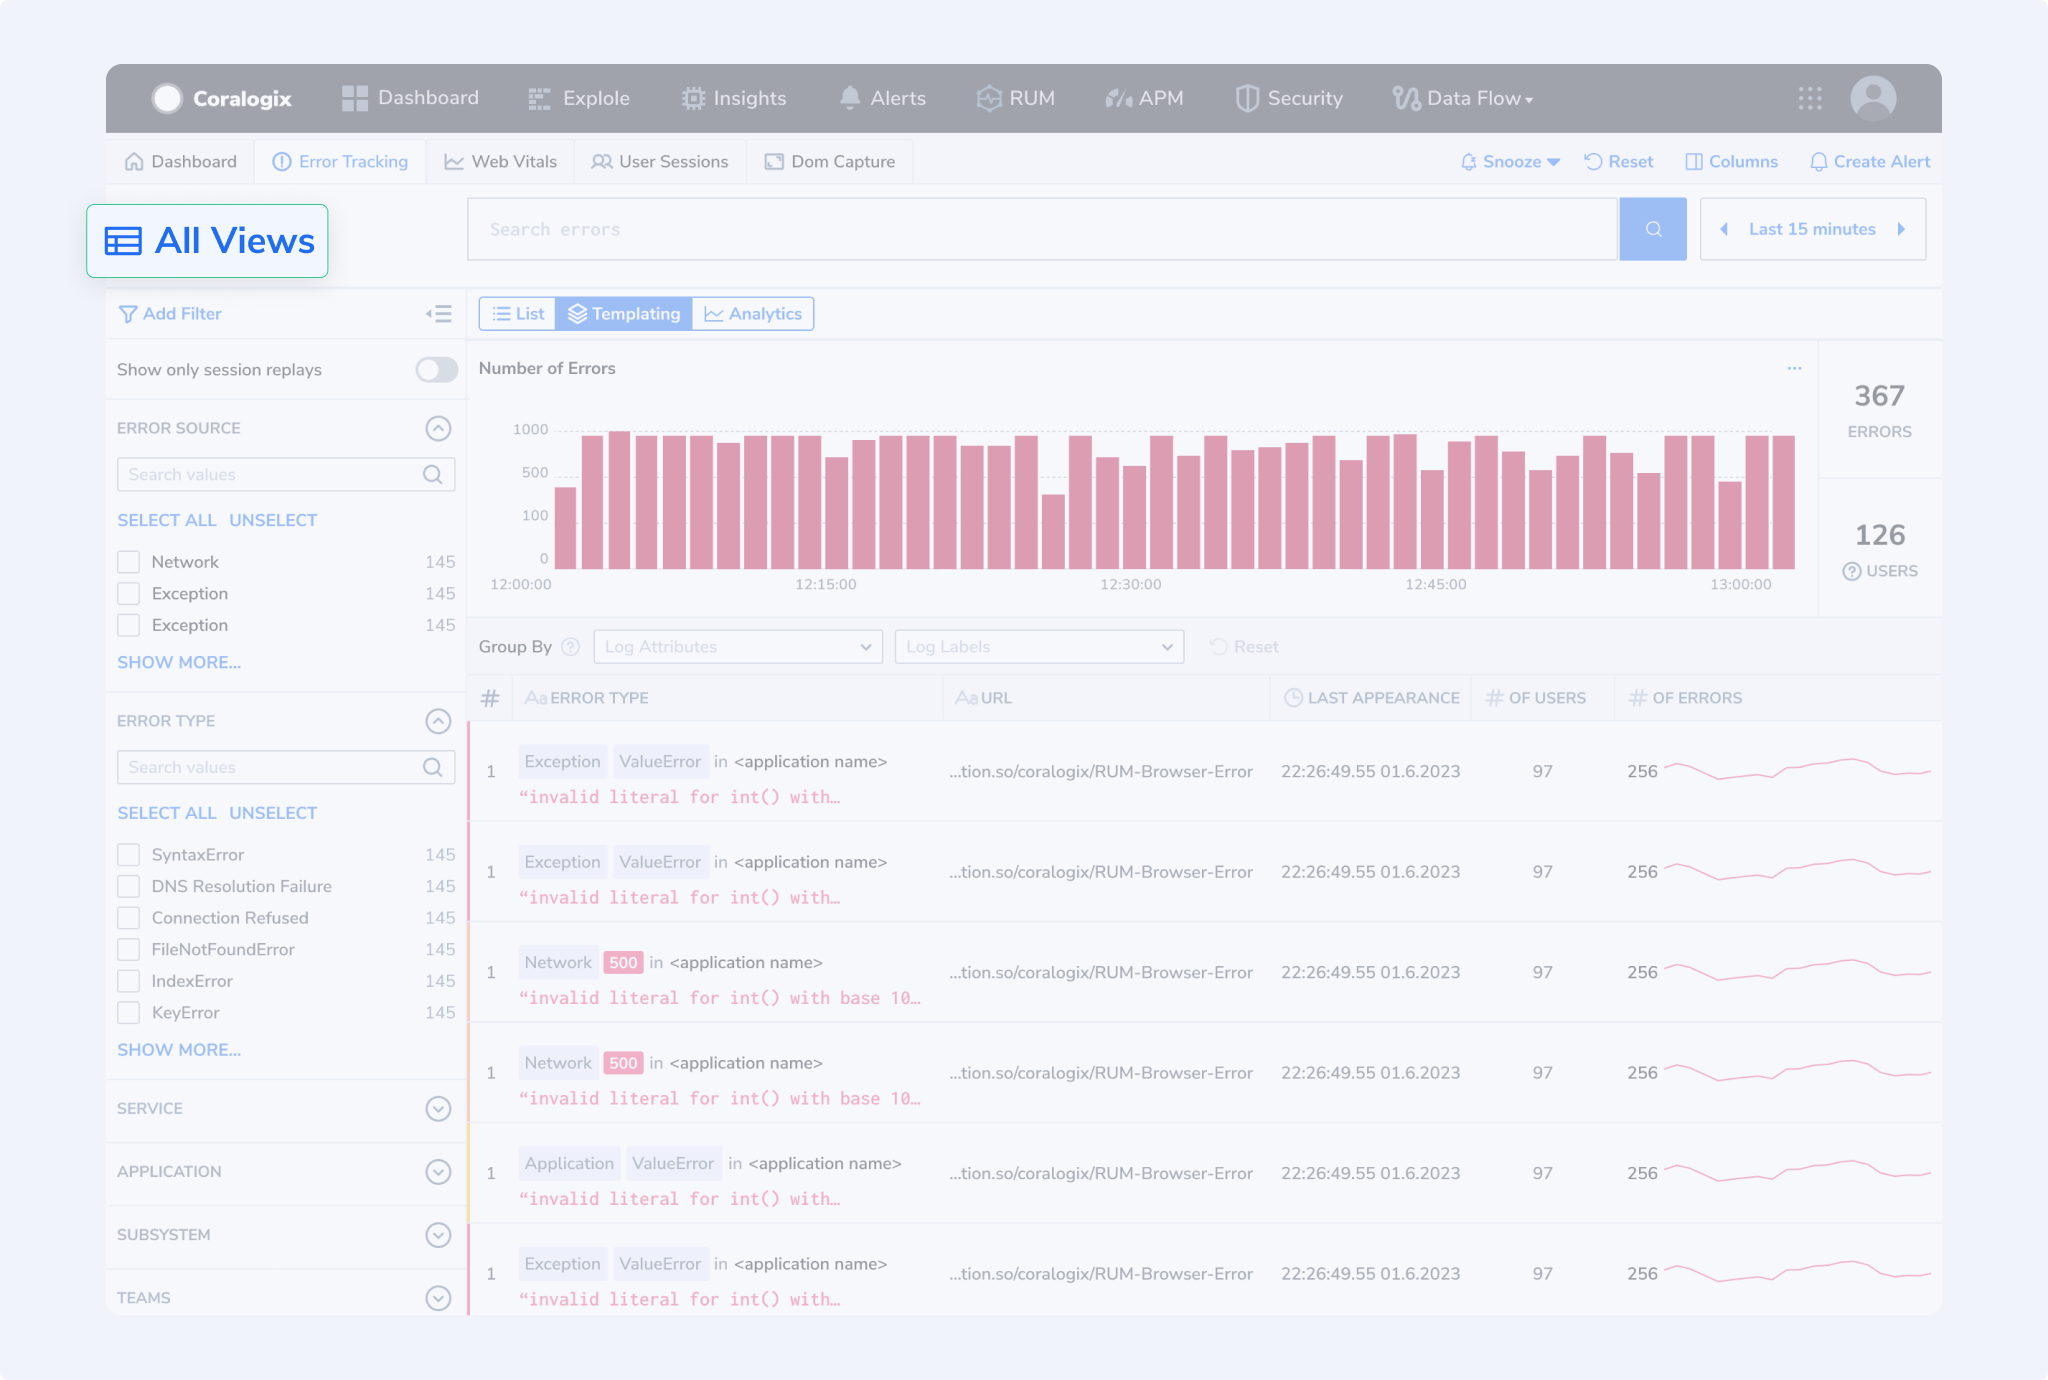Check KeyError checkbox

tap(128, 1013)
